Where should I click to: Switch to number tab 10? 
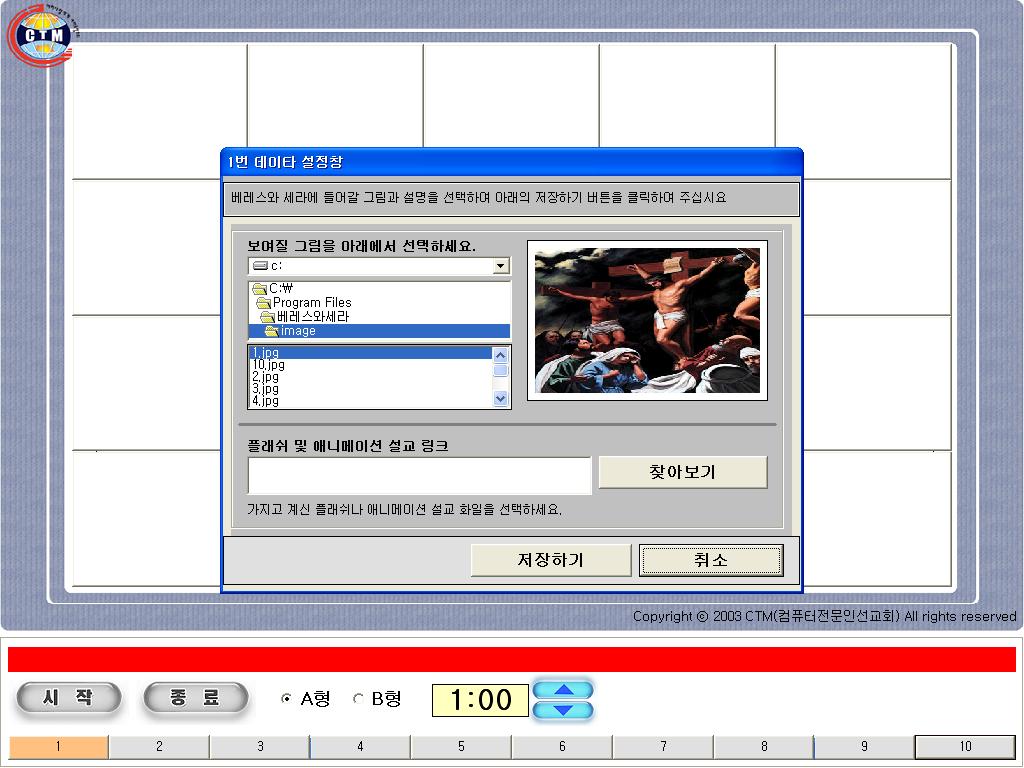(965, 746)
